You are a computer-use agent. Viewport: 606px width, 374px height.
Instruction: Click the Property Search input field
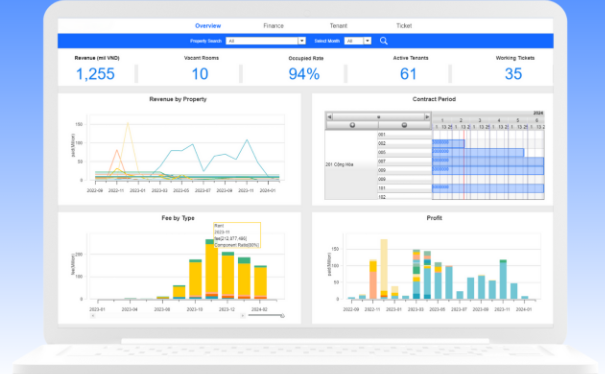point(262,41)
